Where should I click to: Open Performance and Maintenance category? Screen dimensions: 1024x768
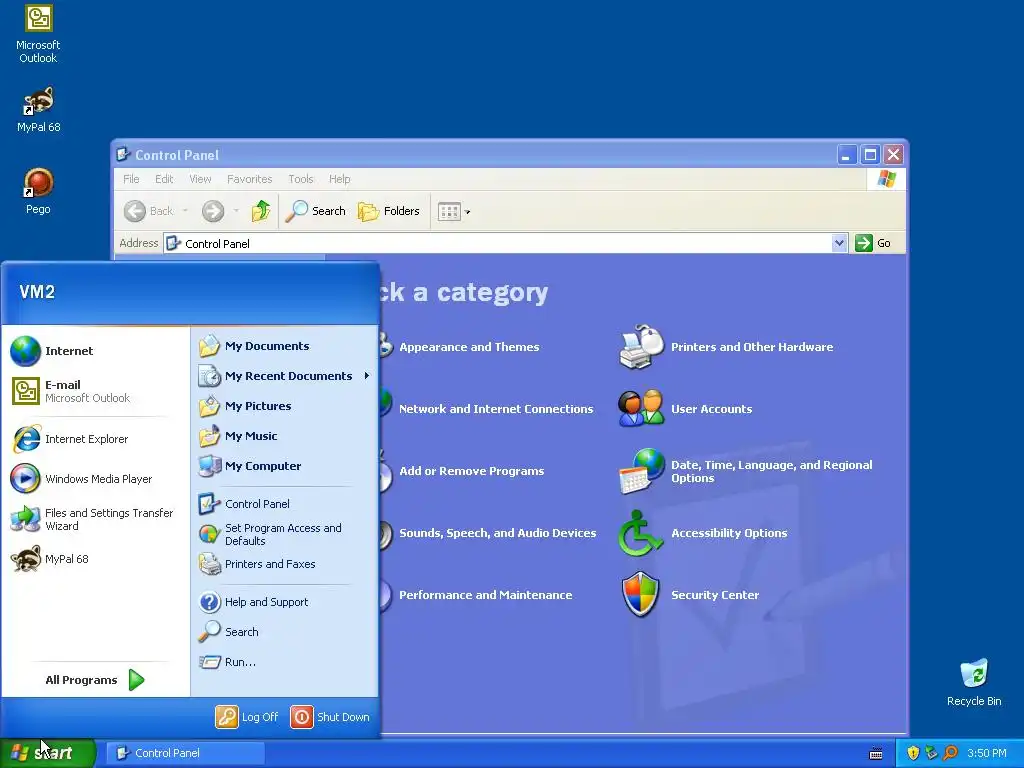coord(485,595)
